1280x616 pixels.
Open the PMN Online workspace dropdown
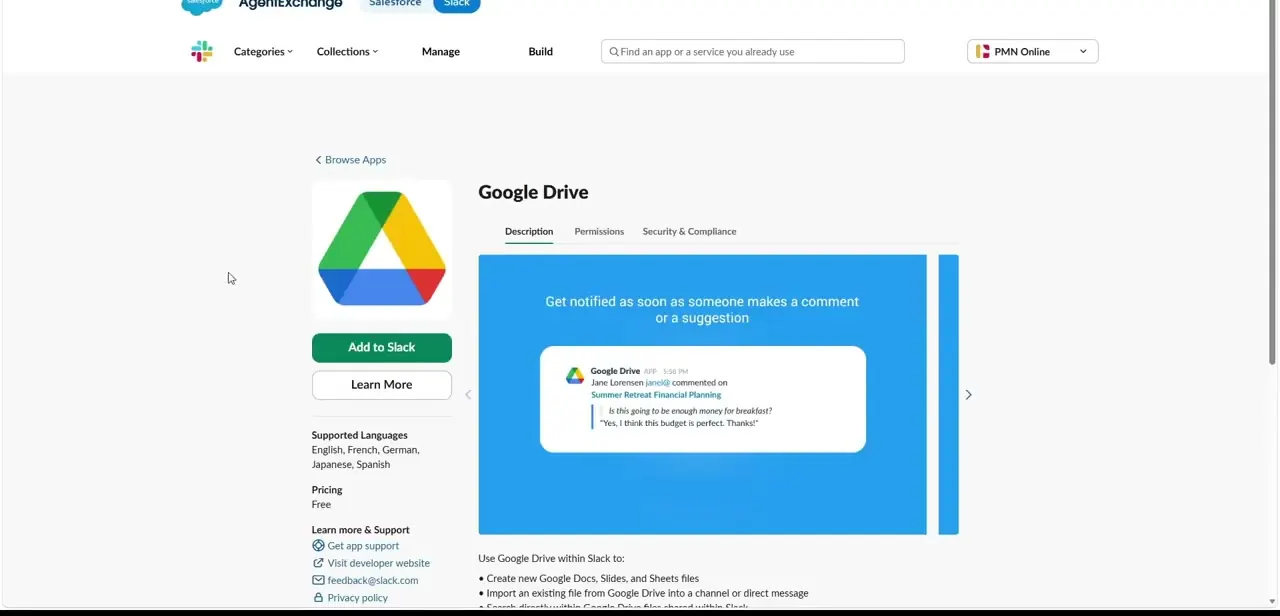pyautogui.click(x=1033, y=52)
